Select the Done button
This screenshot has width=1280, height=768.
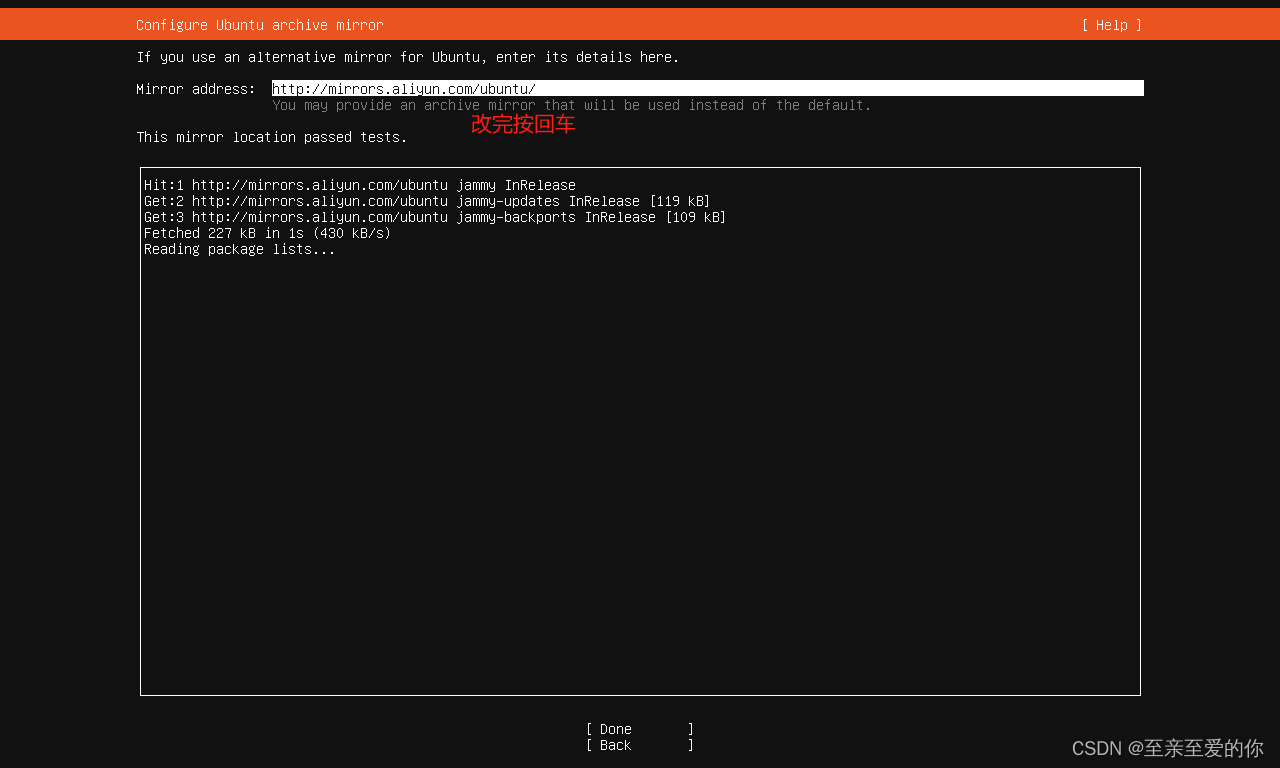pyautogui.click(x=640, y=729)
